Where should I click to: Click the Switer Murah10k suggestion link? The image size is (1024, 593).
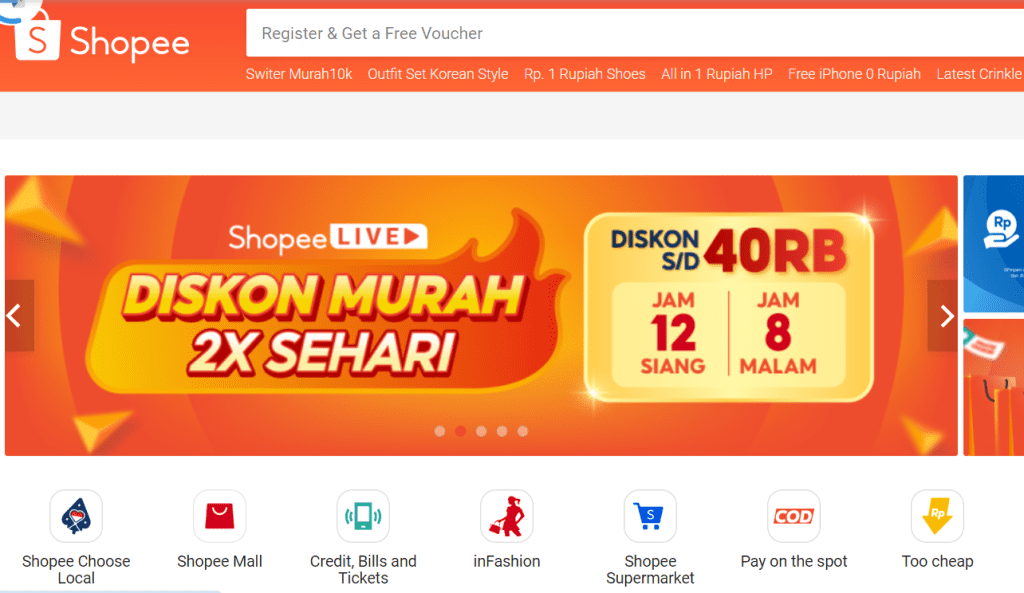point(299,74)
